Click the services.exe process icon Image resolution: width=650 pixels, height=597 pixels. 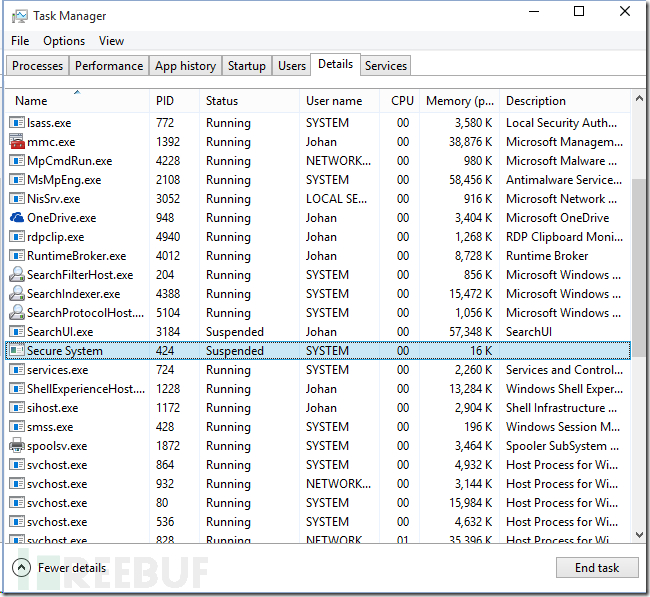click(x=17, y=369)
